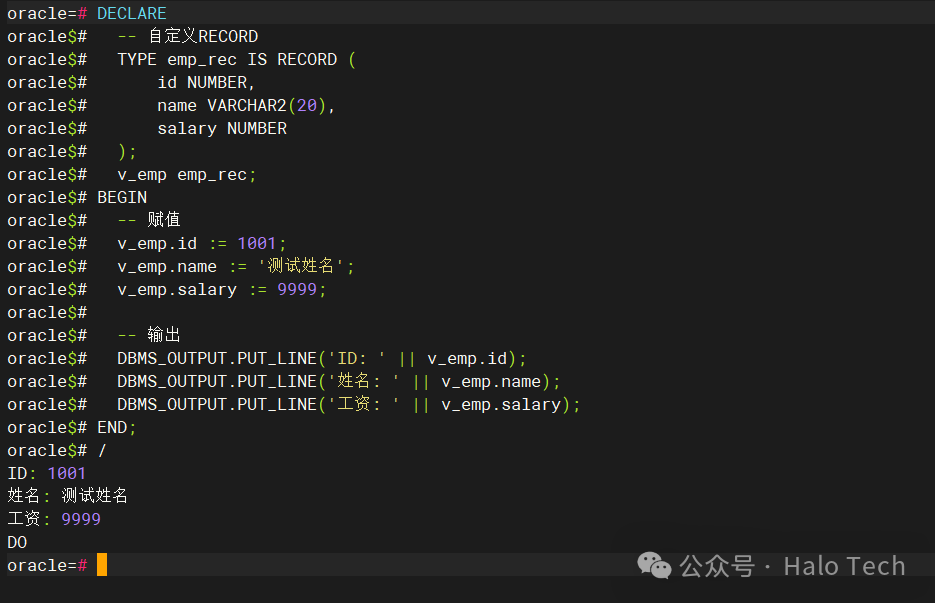Click the BEGIN keyword

[122, 197]
